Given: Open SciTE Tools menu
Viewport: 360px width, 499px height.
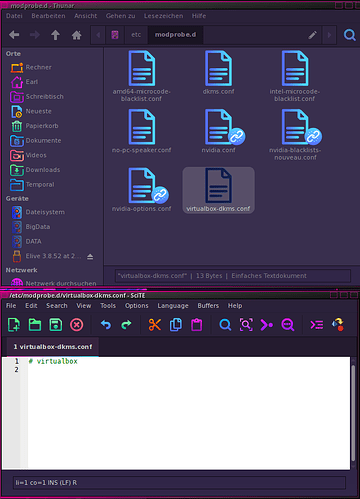Looking at the screenshot, I should click(108, 306).
